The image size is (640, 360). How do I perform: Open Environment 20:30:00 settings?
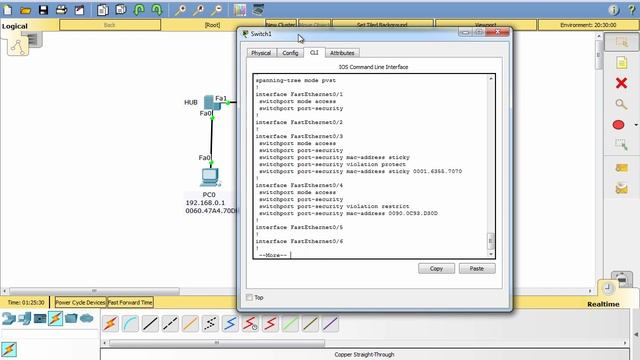588,25
